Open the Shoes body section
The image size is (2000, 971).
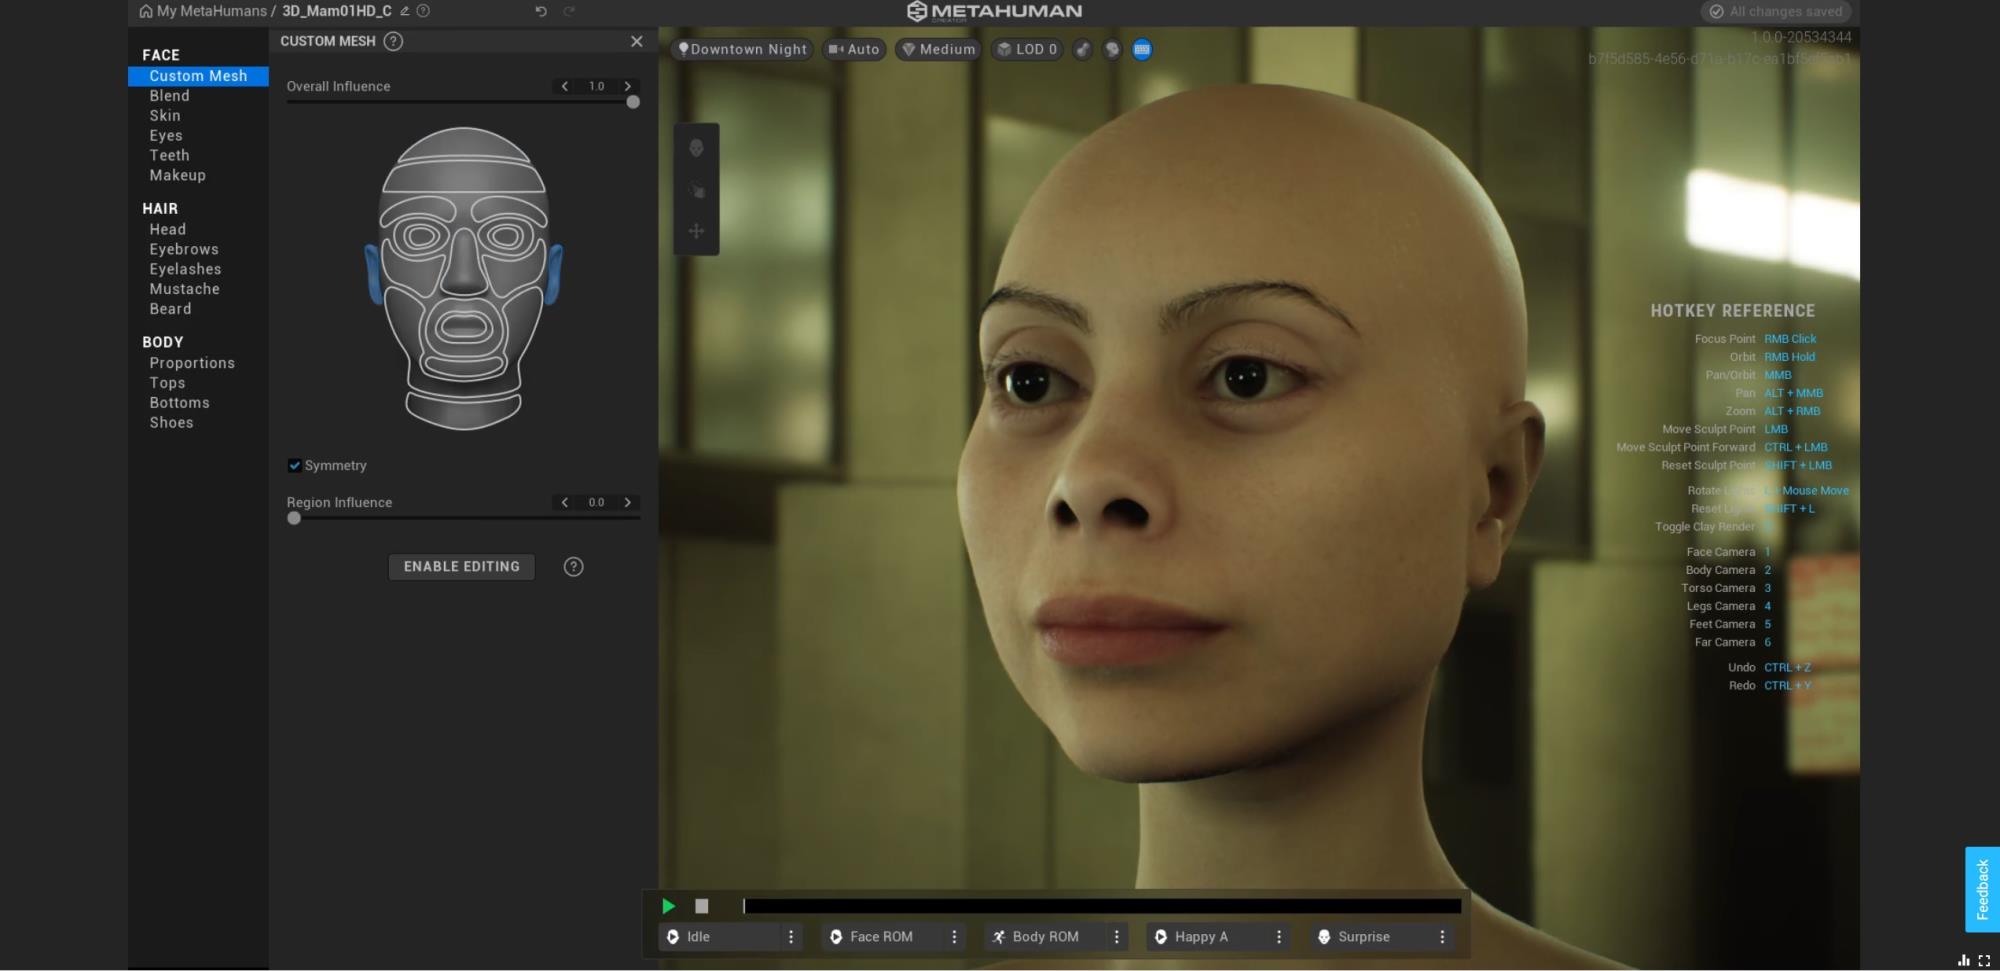click(x=171, y=423)
